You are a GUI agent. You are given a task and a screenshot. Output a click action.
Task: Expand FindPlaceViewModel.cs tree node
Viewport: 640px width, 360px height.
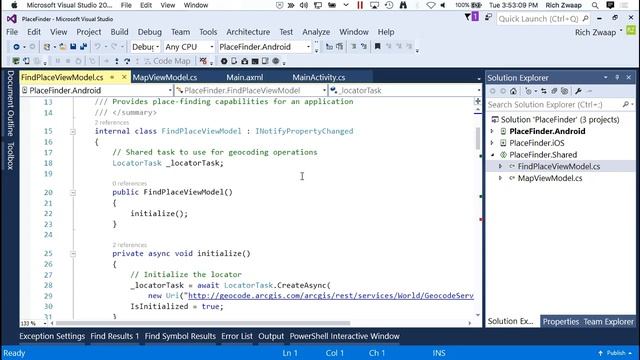click(500, 167)
